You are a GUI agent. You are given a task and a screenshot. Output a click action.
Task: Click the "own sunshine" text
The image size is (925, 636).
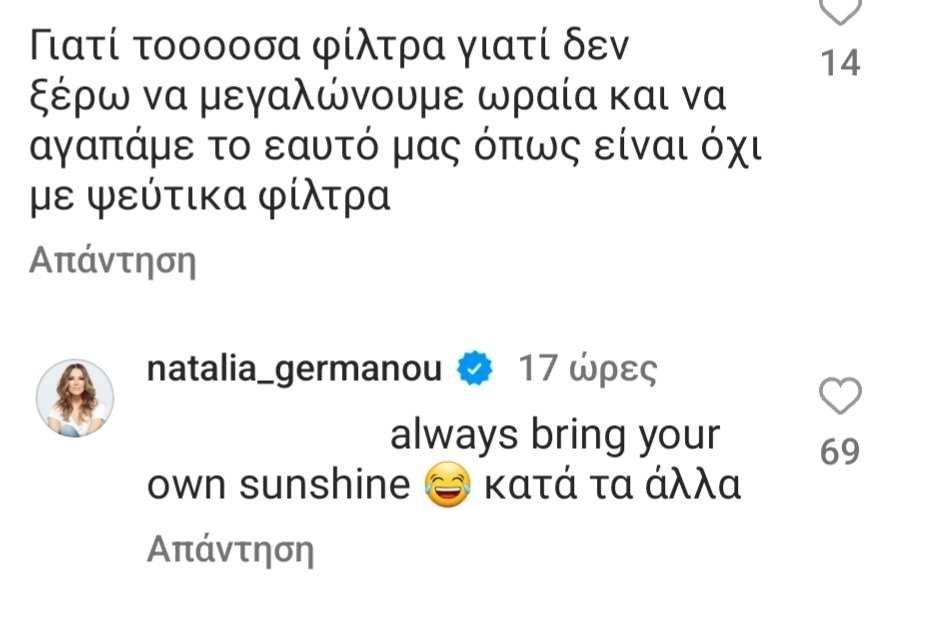279,486
